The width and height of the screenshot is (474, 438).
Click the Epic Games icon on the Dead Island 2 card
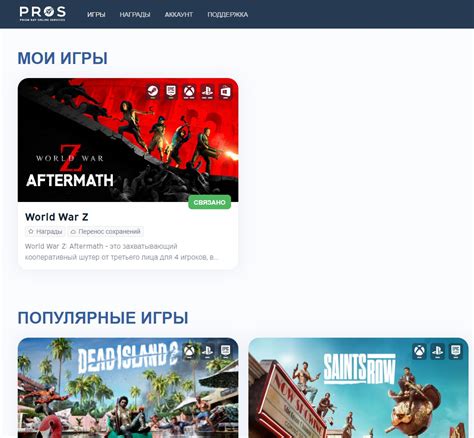point(225,351)
